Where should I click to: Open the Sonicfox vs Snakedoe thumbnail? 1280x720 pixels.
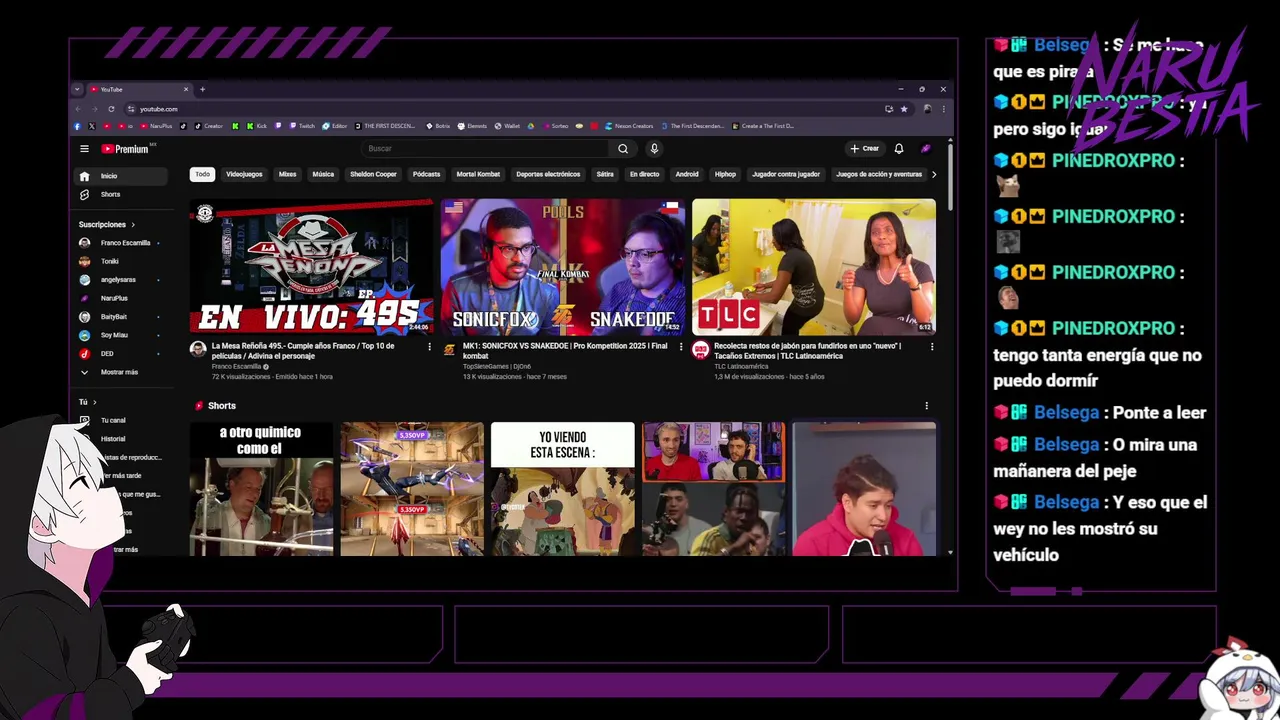point(562,266)
